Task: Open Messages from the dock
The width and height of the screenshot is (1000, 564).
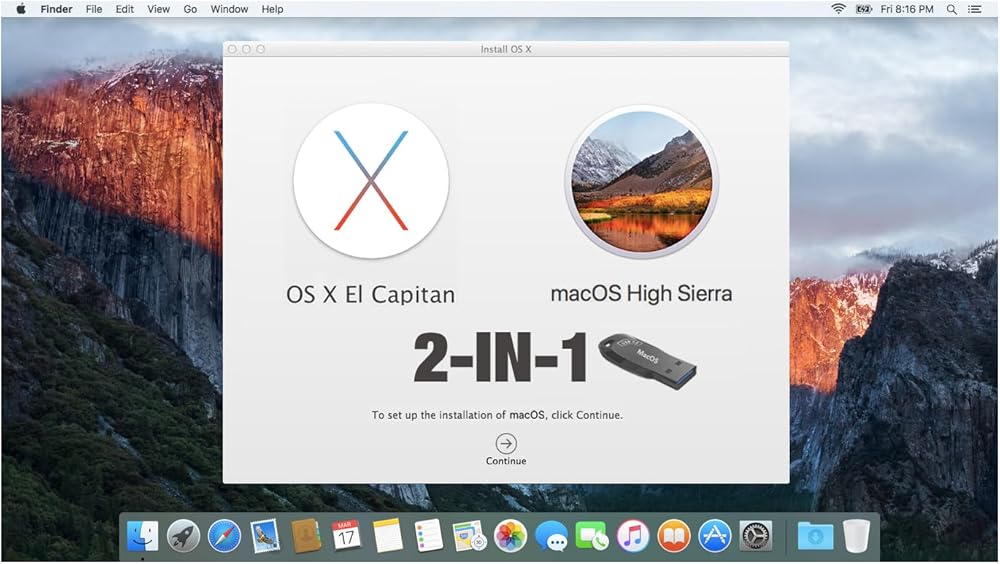Action: coord(551,536)
